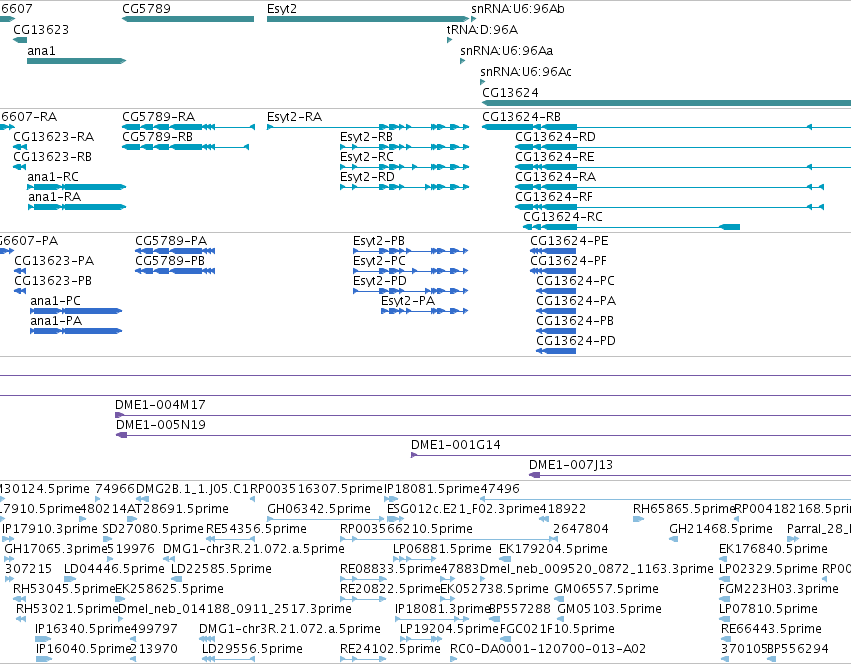Click the RC0-DA0001-120700-013-A02 feature
The height and width of the screenshot is (664, 851).
454,659
